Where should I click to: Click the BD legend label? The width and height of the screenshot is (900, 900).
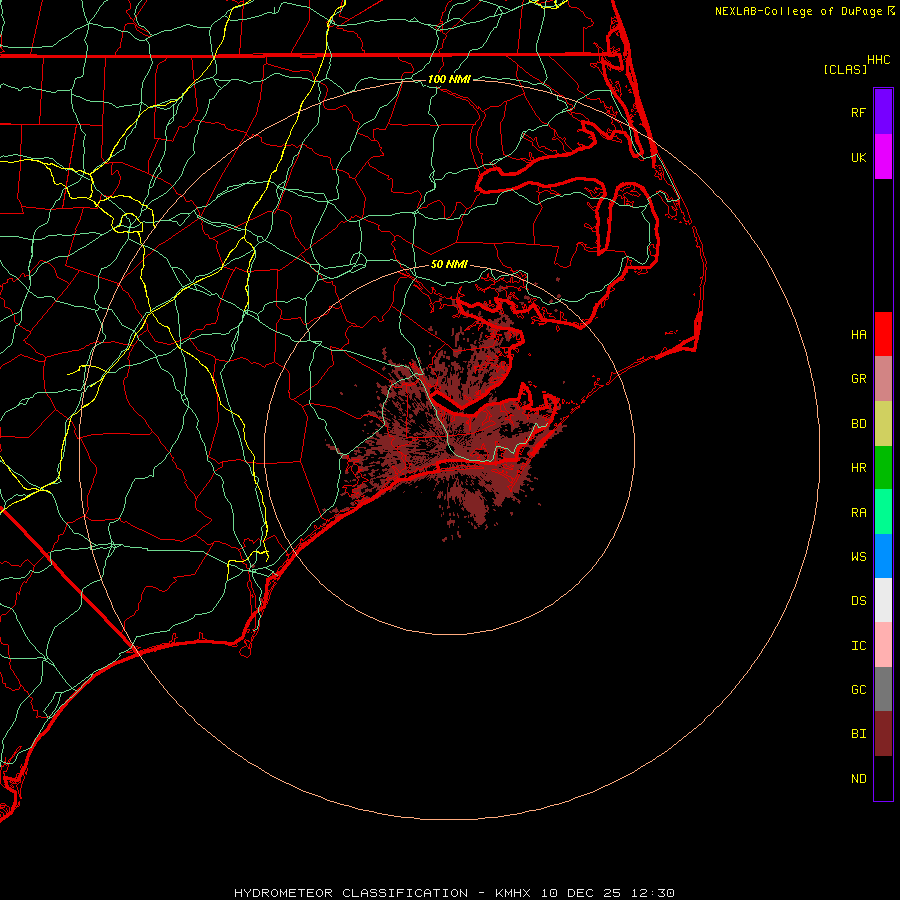tap(858, 424)
